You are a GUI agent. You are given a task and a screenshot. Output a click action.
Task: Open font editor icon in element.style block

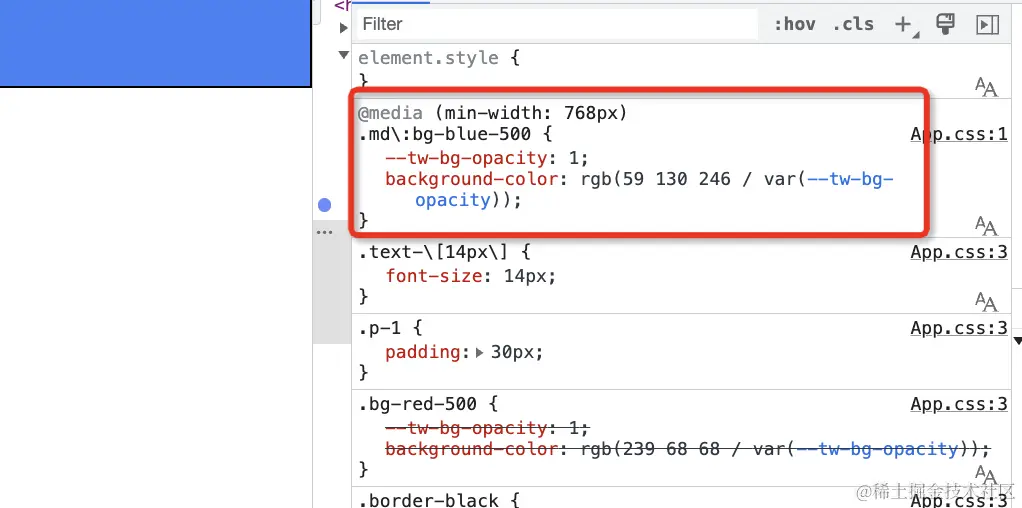click(986, 86)
